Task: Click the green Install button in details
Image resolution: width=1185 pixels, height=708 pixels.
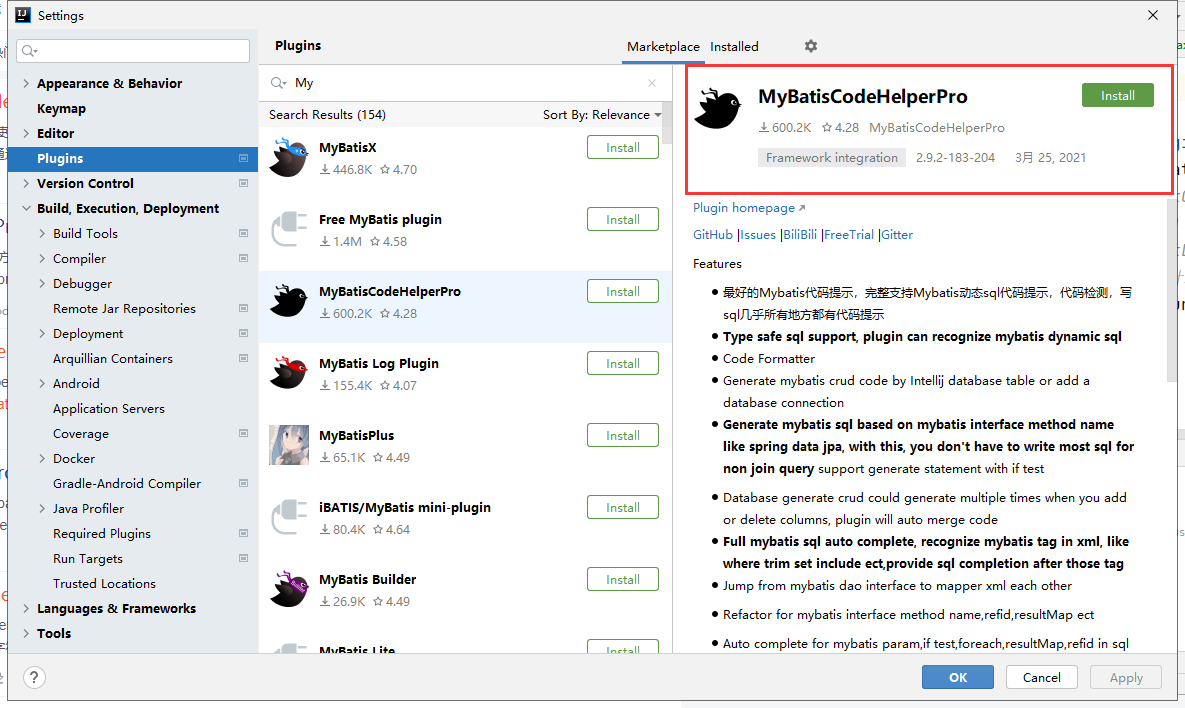Action: point(1118,95)
